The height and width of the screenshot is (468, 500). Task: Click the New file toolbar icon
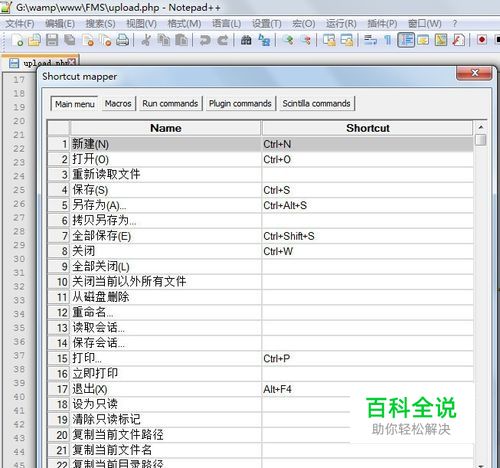coord(18,40)
